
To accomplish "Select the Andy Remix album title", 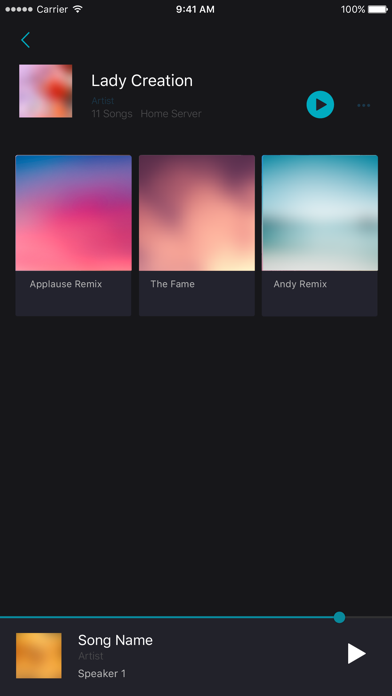I will click(x=300, y=284).
